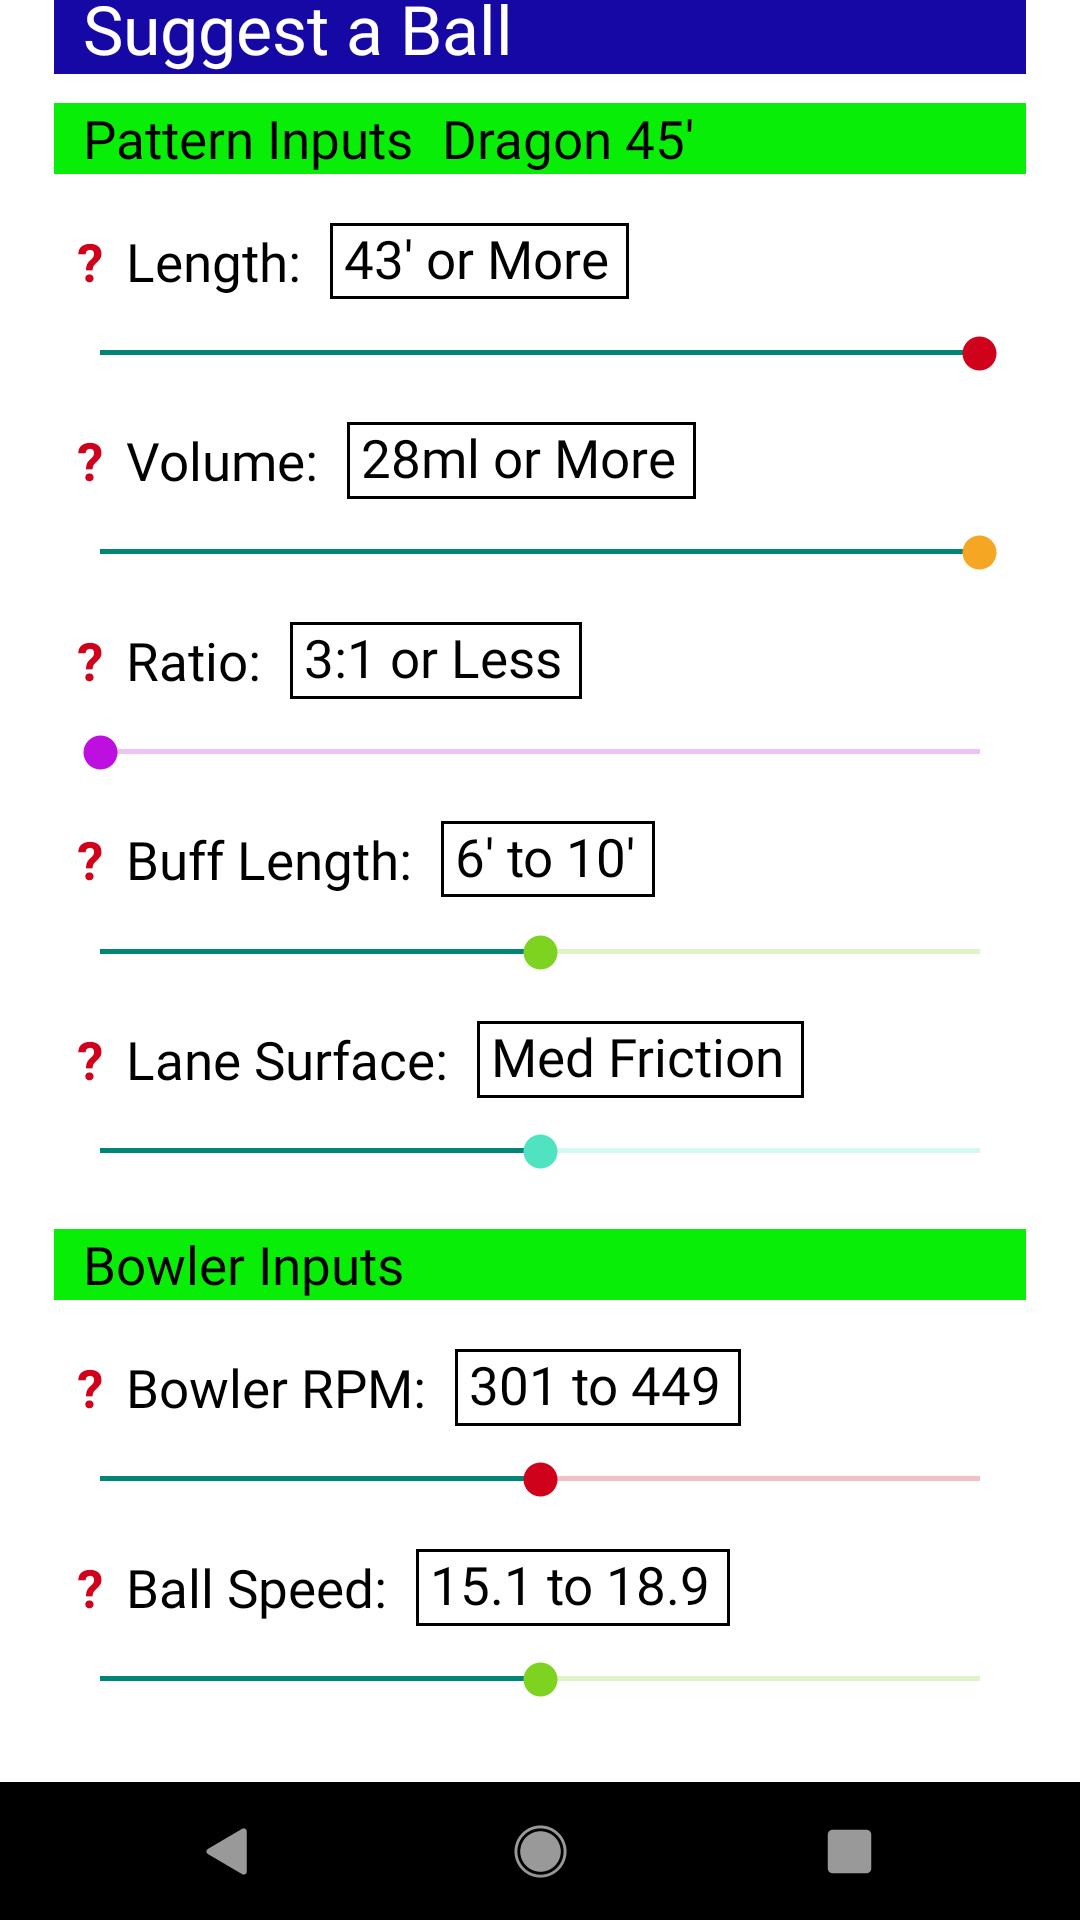Screen dimensions: 1080x1920
Task: Show help for Ball Speed
Action: (90, 1590)
